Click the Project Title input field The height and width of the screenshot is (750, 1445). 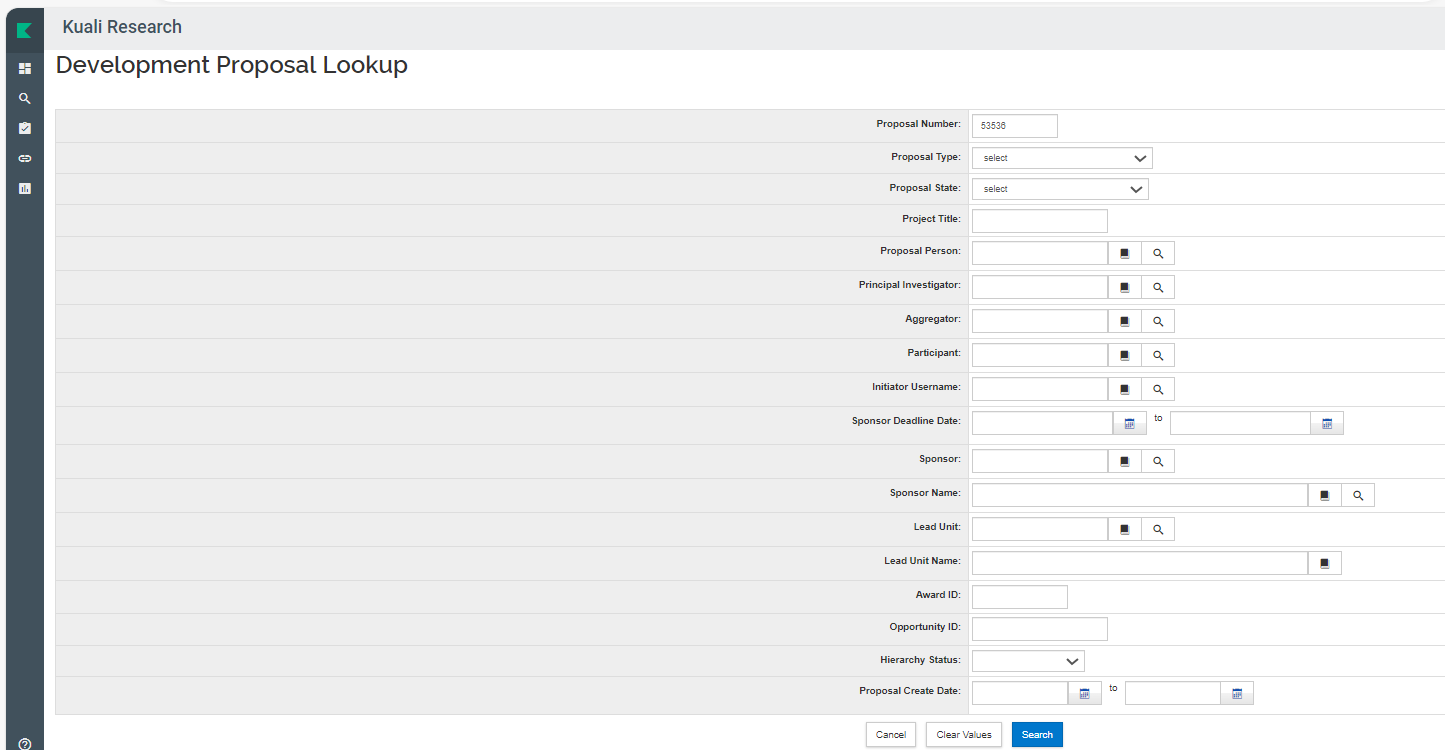tap(1040, 221)
